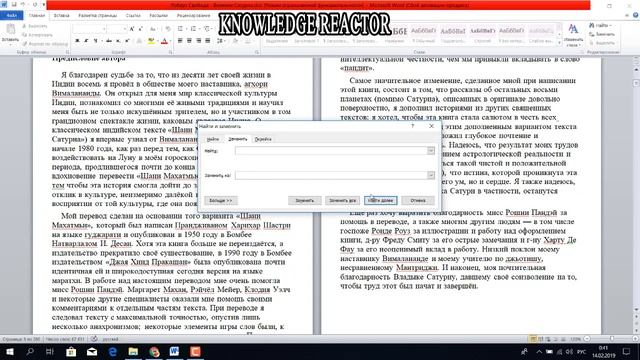Expand the Заменить на field history dropdown arrow

coord(431,175)
